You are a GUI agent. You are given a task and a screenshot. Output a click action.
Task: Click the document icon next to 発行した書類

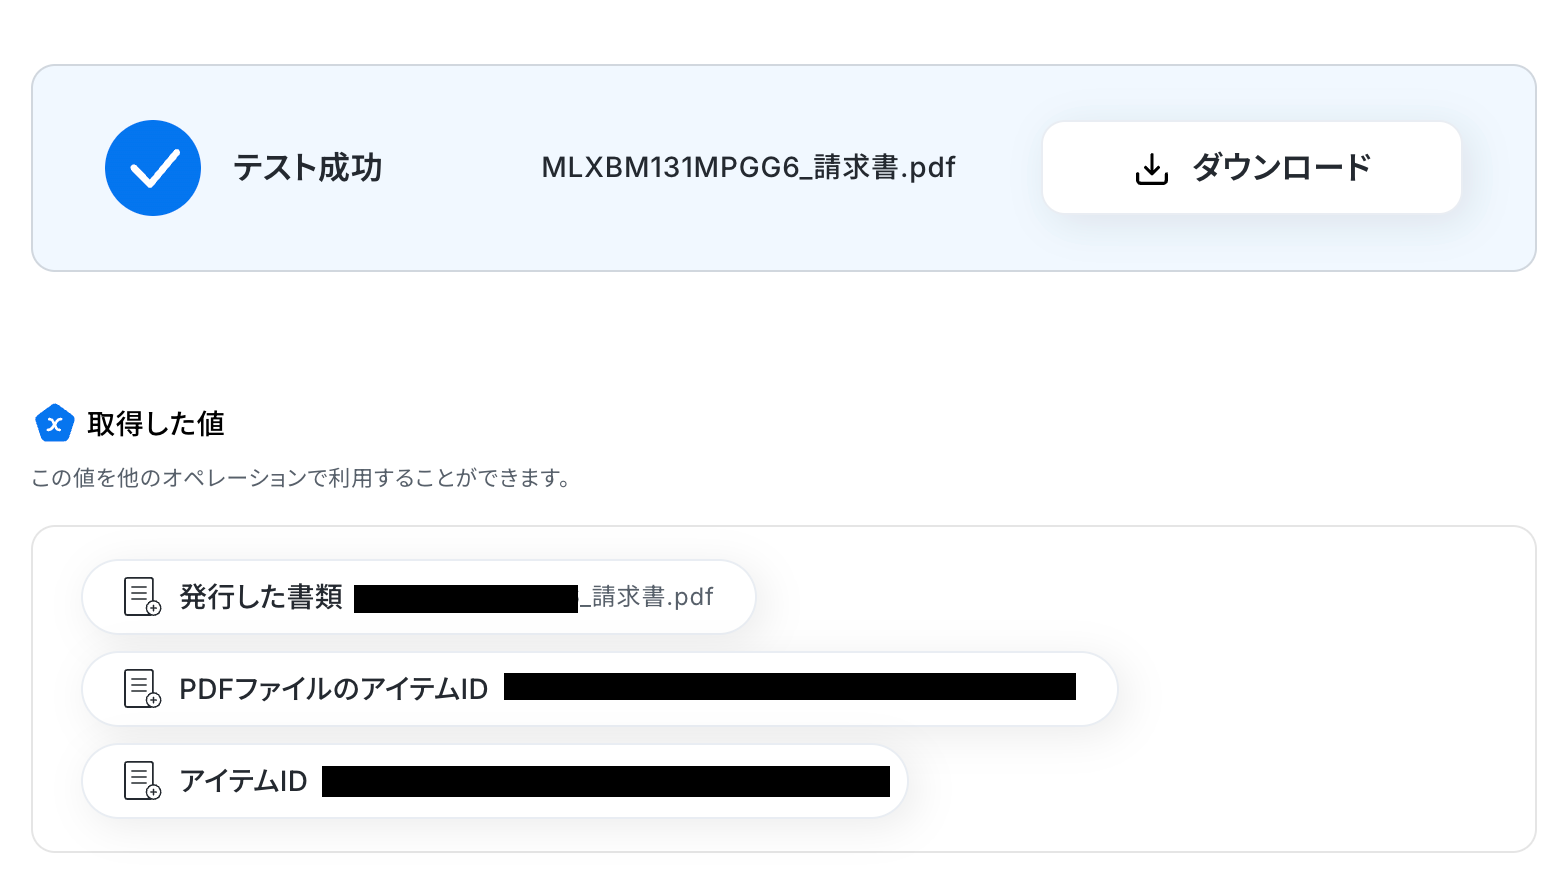point(142,597)
